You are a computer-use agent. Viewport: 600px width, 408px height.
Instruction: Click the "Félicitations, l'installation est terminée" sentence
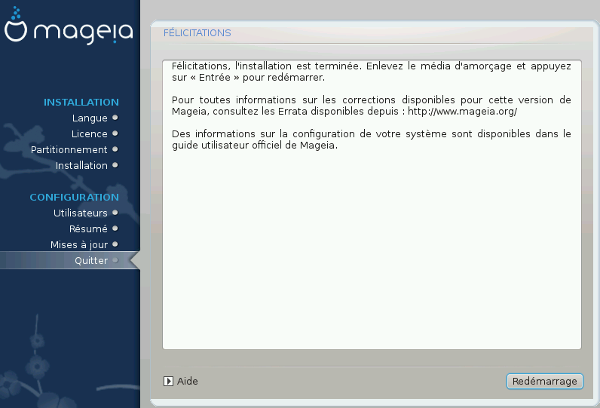266,66
